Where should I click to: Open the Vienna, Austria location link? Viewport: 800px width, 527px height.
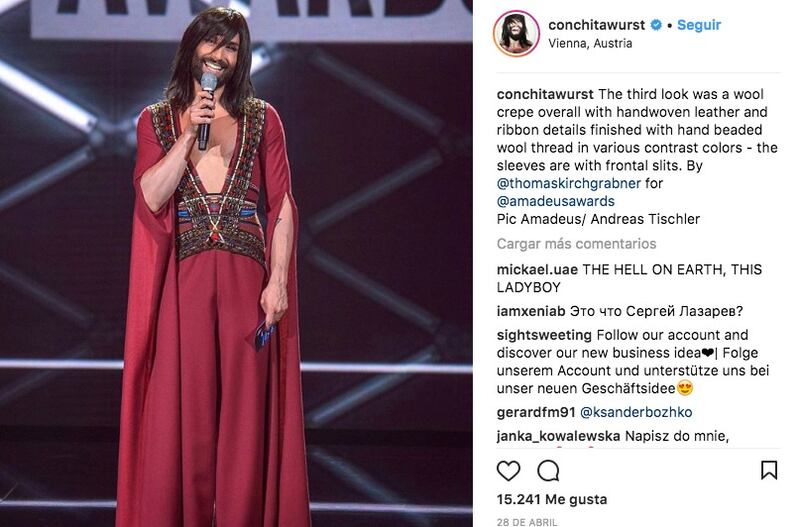(x=590, y=43)
